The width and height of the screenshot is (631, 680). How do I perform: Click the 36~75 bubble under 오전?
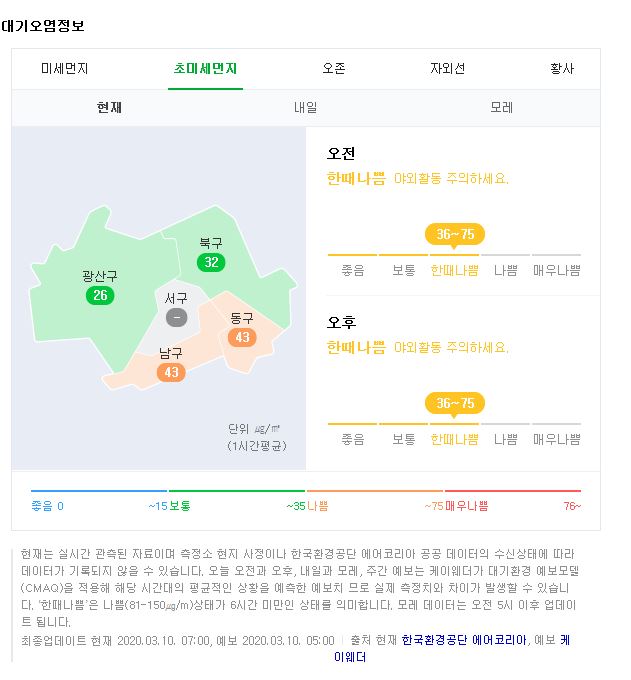(x=454, y=234)
